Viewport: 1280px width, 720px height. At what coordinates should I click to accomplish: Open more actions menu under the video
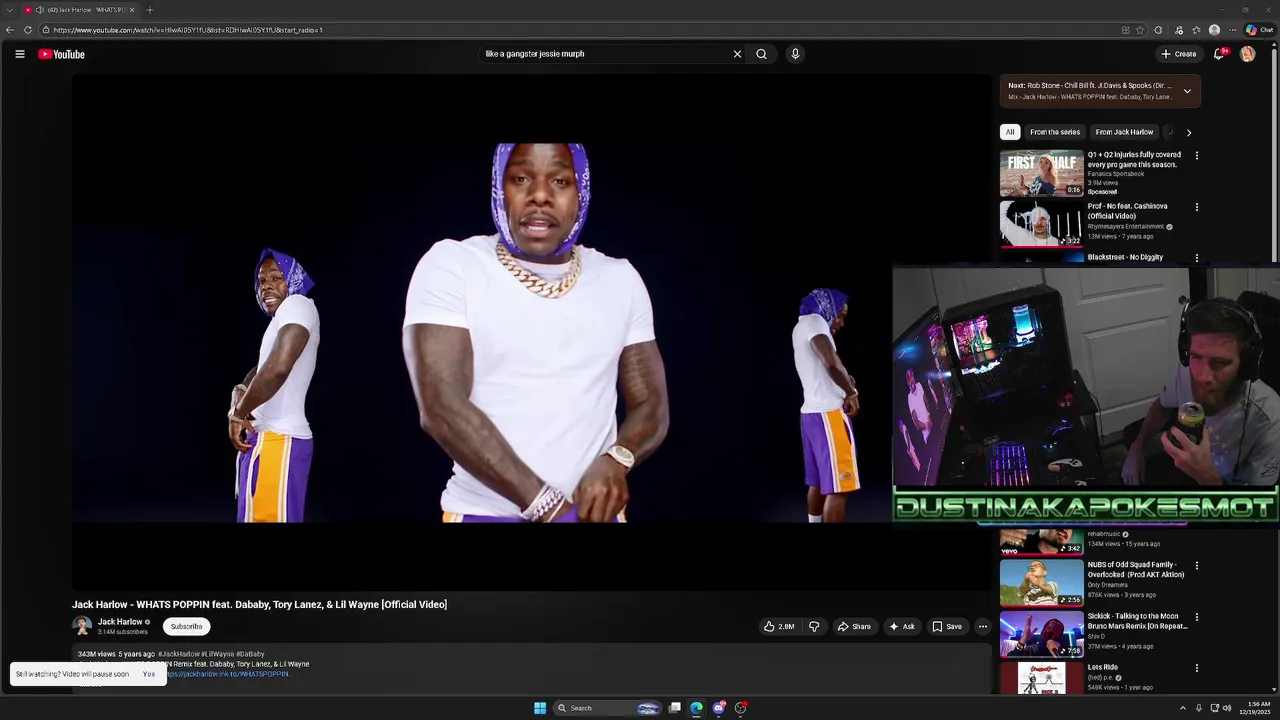[x=982, y=627]
